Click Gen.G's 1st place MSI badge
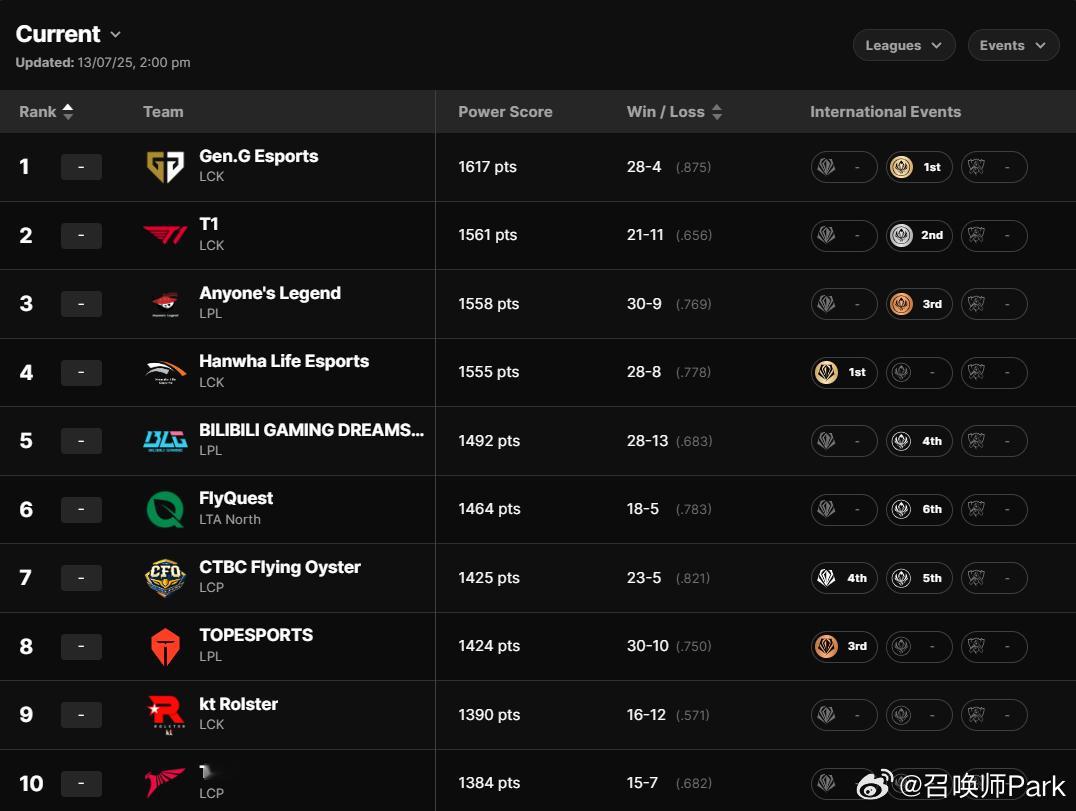This screenshot has height=811, width=1076. (919, 167)
